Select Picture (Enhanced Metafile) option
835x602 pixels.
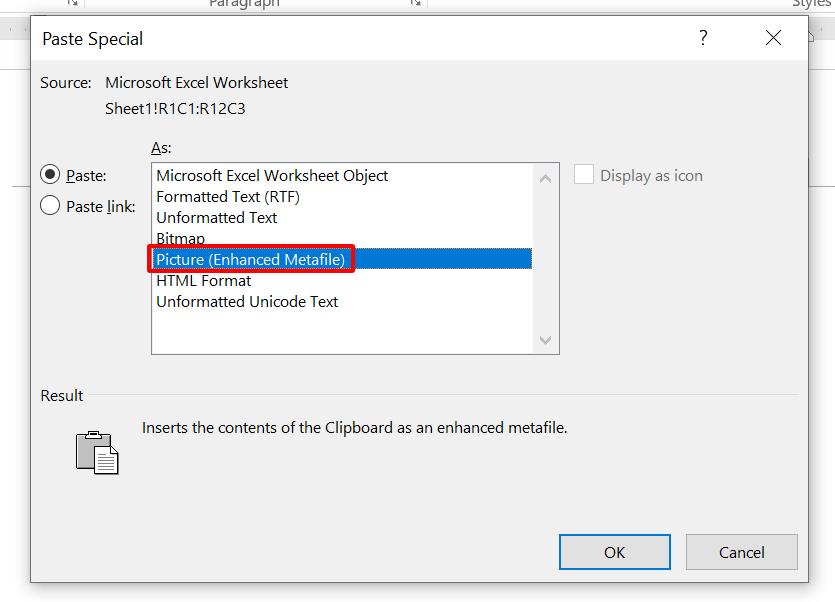tap(251, 259)
